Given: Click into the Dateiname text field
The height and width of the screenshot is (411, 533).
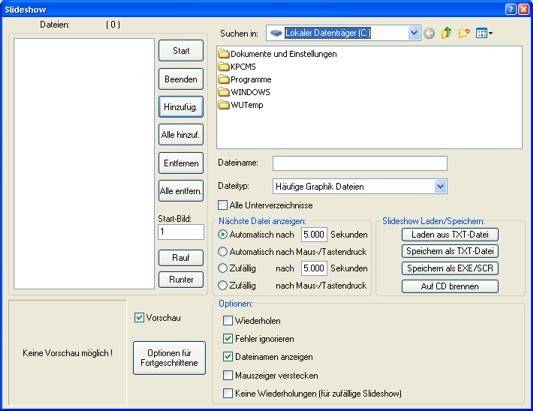Looking at the screenshot, I should (x=360, y=164).
